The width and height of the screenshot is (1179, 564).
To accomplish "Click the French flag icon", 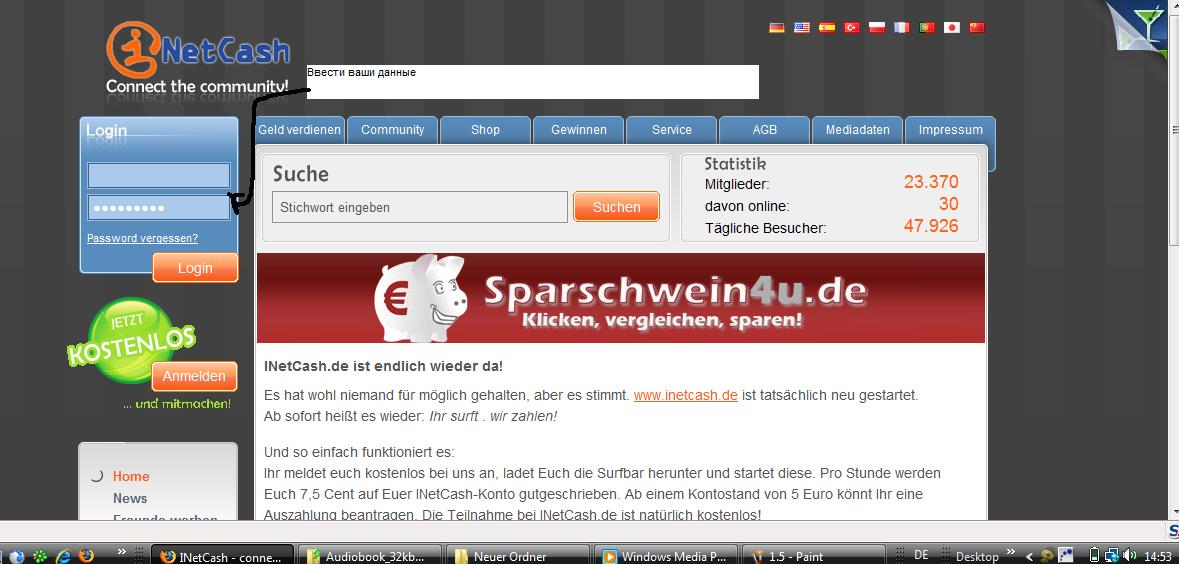I will (902, 28).
